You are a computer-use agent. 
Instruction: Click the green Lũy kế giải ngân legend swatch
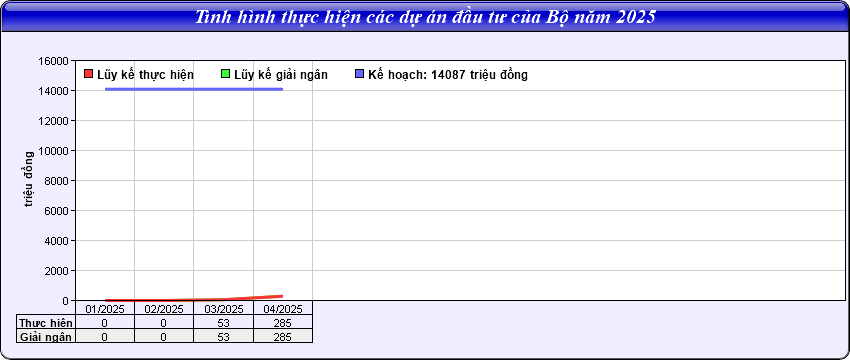click(x=226, y=74)
